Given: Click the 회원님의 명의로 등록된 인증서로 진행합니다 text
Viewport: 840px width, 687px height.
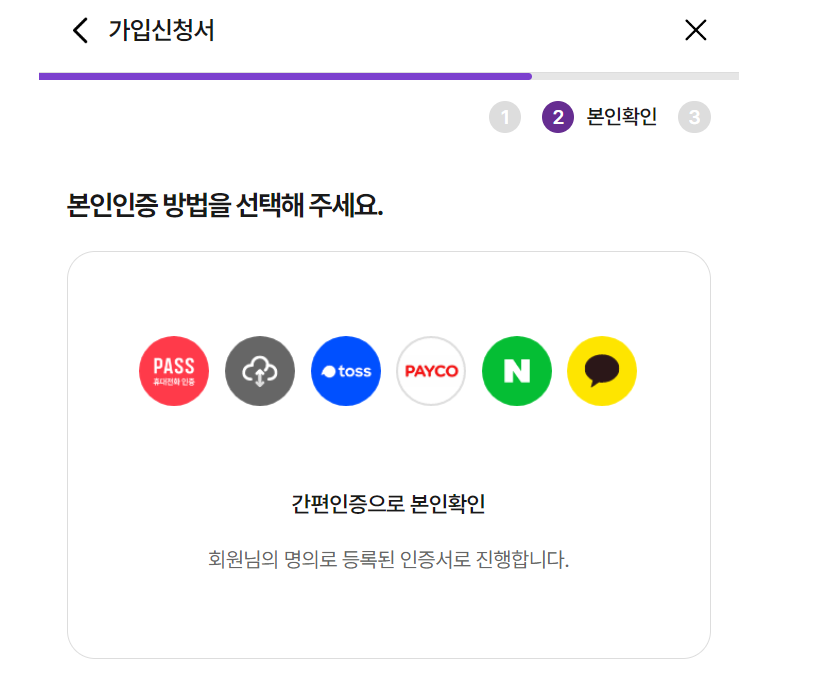Looking at the screenshot, I should pyautogui.click(x=388, y=559).
